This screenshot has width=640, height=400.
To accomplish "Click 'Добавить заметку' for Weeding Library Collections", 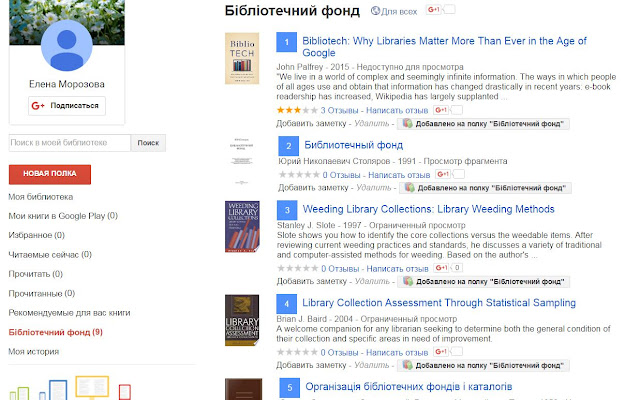I will 311,281.
